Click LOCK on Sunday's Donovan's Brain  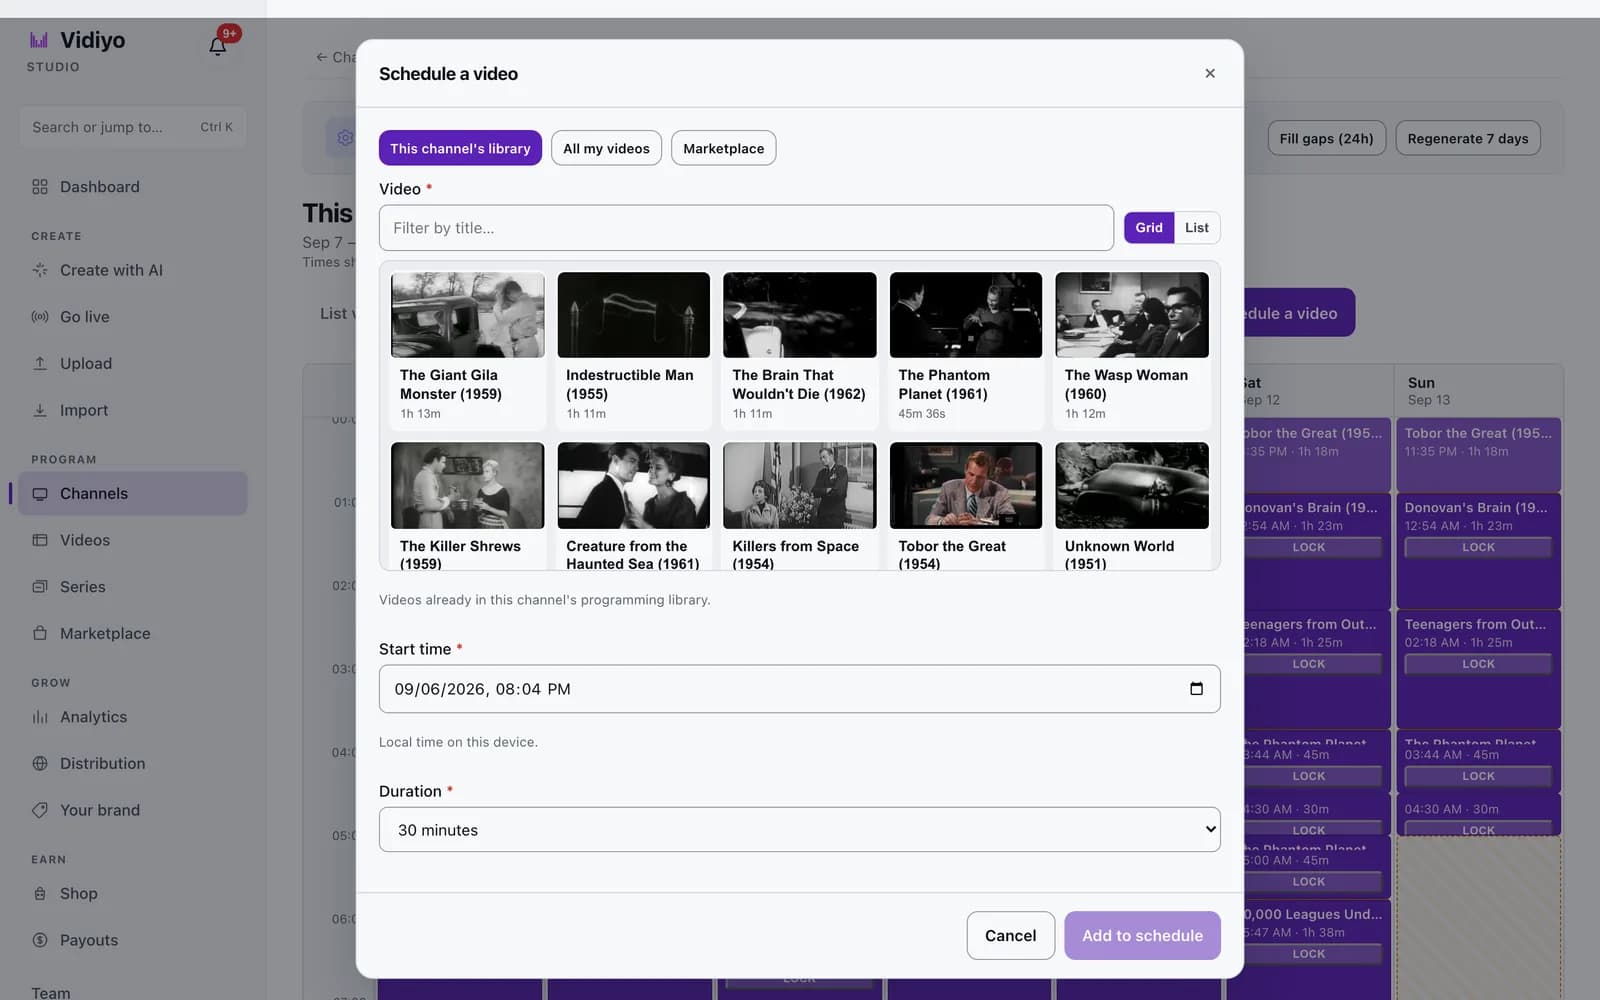pyautogui.click(x=1478, y=547)
